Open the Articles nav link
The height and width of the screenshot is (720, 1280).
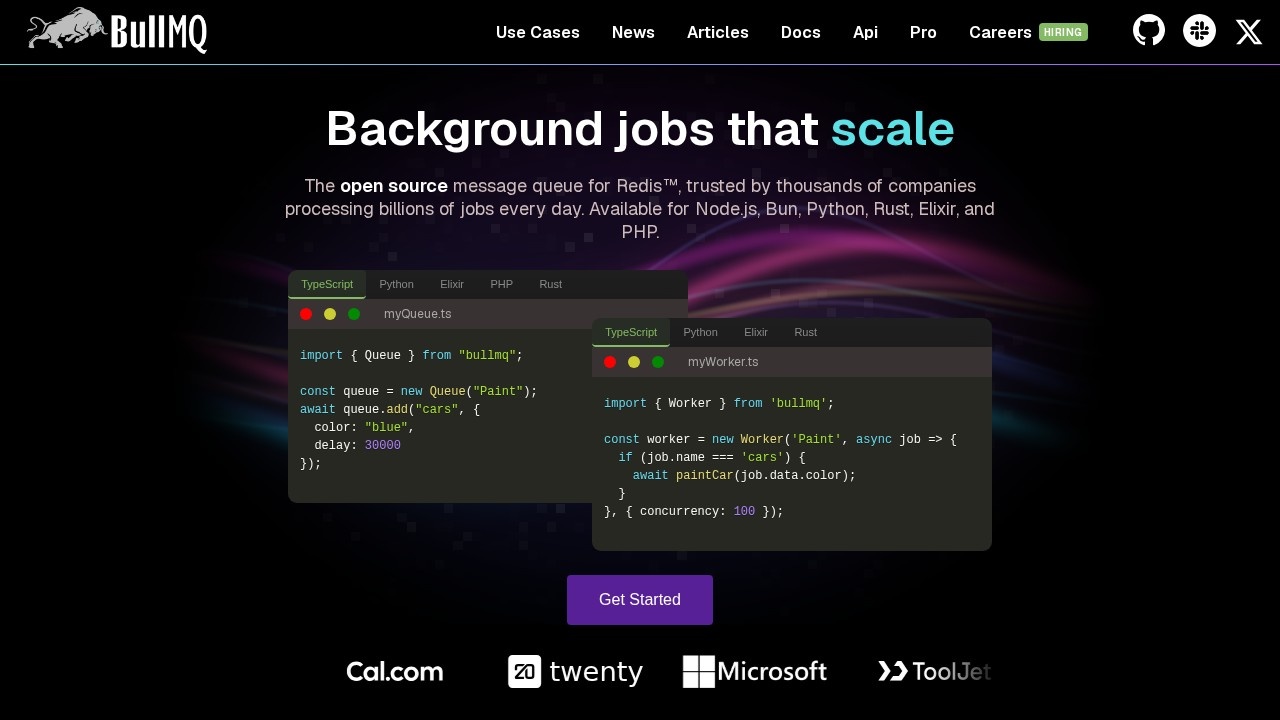pos(718,32)
